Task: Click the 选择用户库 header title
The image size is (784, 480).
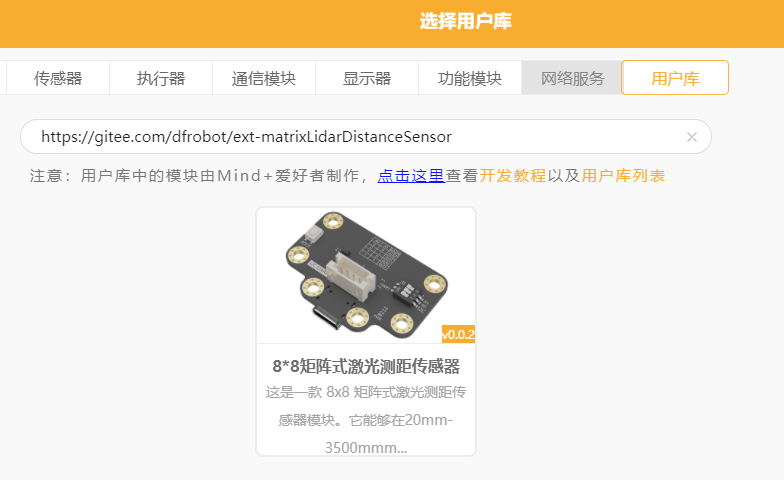Action: pos(466,22)
